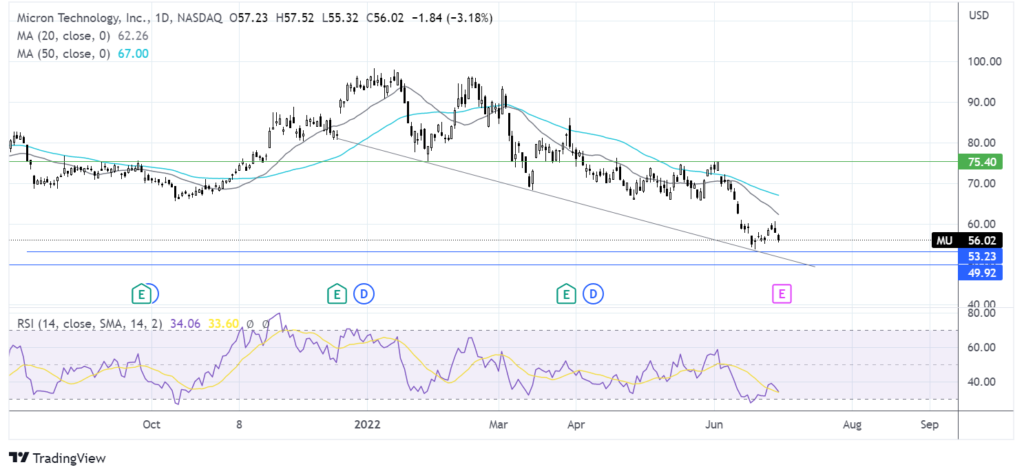The image size is (1024, 476).
Task: Click the O57.23 open value
Action: click(248, 19)
